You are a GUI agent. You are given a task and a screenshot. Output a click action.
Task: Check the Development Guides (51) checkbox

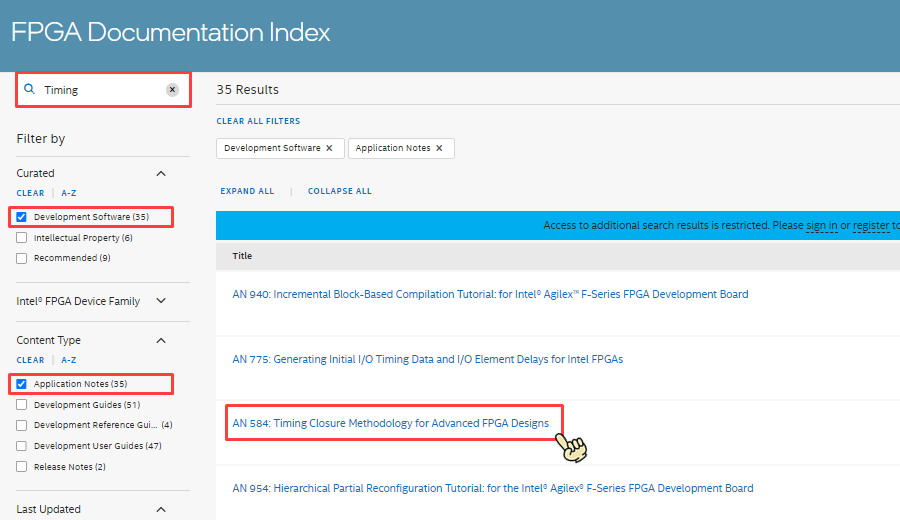pyautogui.click(x=22, y=405)
